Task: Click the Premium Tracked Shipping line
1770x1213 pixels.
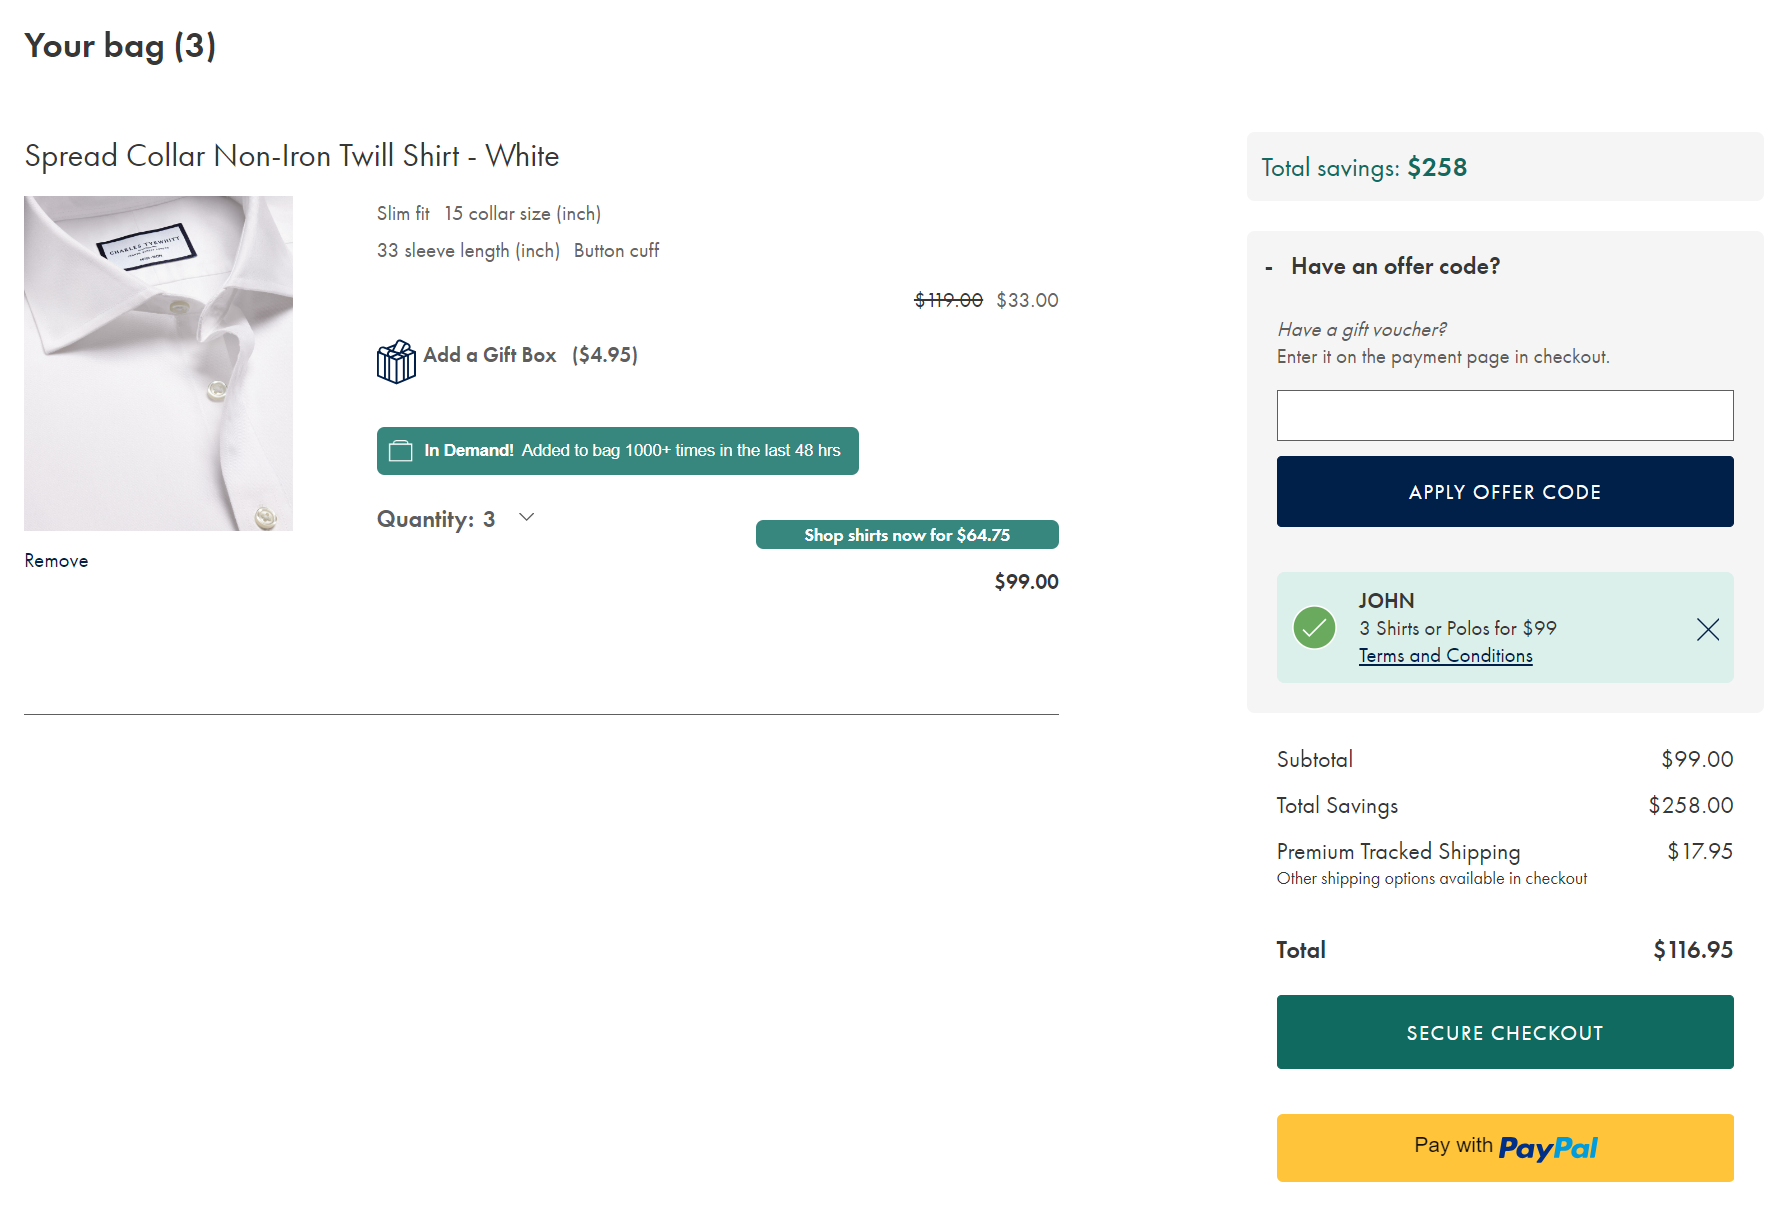Action: (1398, 852)
